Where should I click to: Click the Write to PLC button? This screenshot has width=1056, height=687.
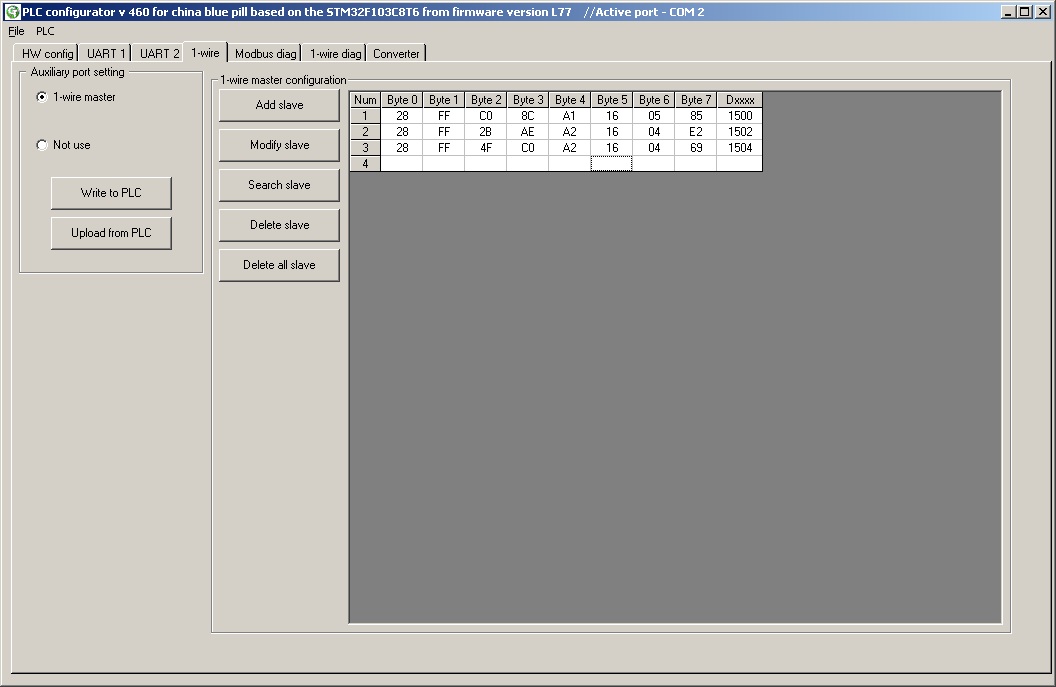(111, 193)
